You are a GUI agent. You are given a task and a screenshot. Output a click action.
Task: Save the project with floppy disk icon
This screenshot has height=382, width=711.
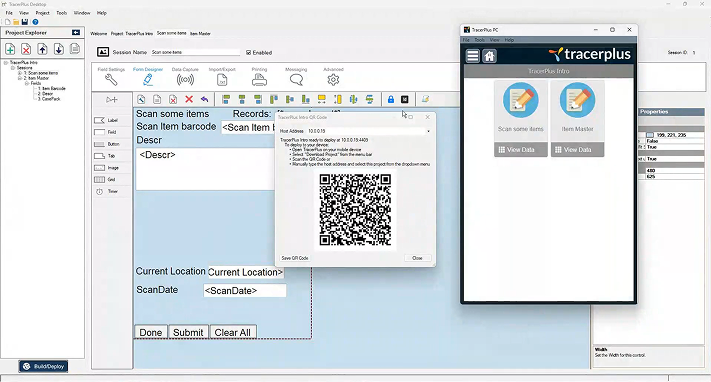pyautogui.click(x=25, y=22)
